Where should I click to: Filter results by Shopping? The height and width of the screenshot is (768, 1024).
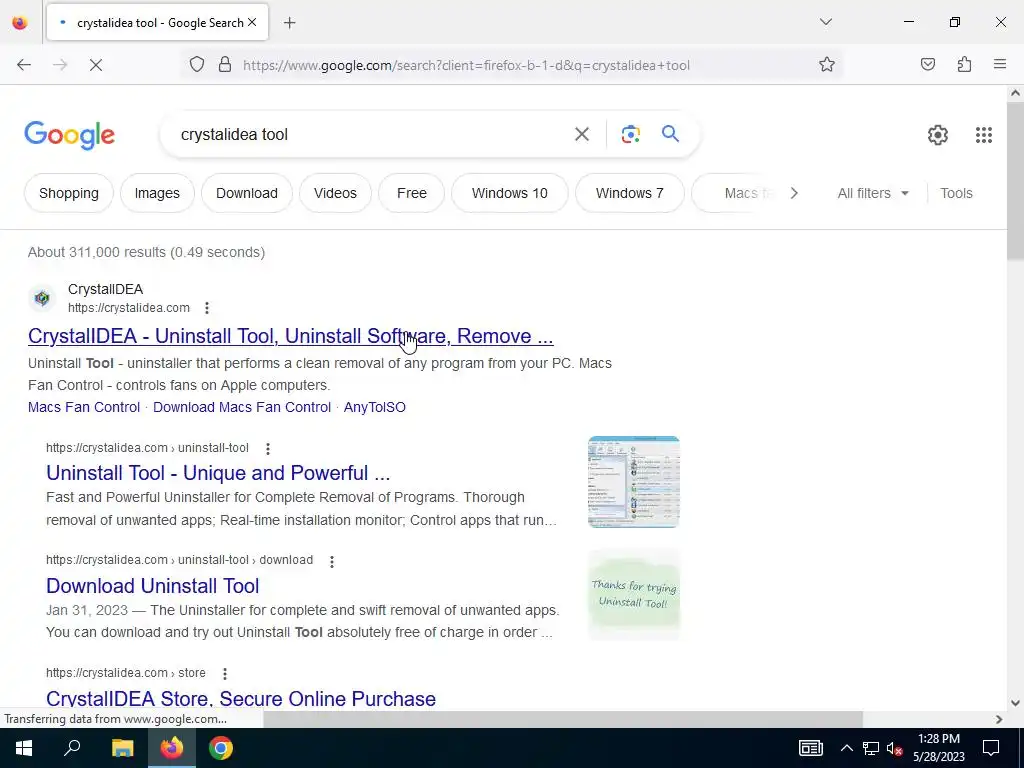click(x=69, y=193)
